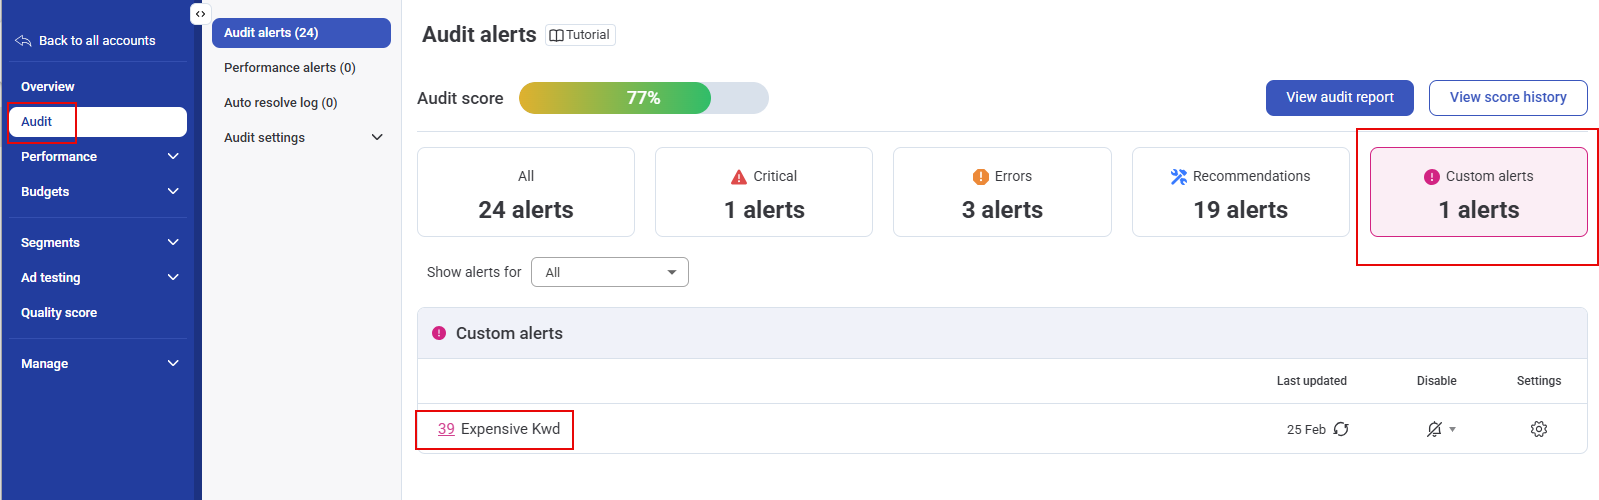The height and width of the screenshot is (500, 1599).
Task: Open settings gear for Expensive Kwd alert
Action: coord(1538,429)
